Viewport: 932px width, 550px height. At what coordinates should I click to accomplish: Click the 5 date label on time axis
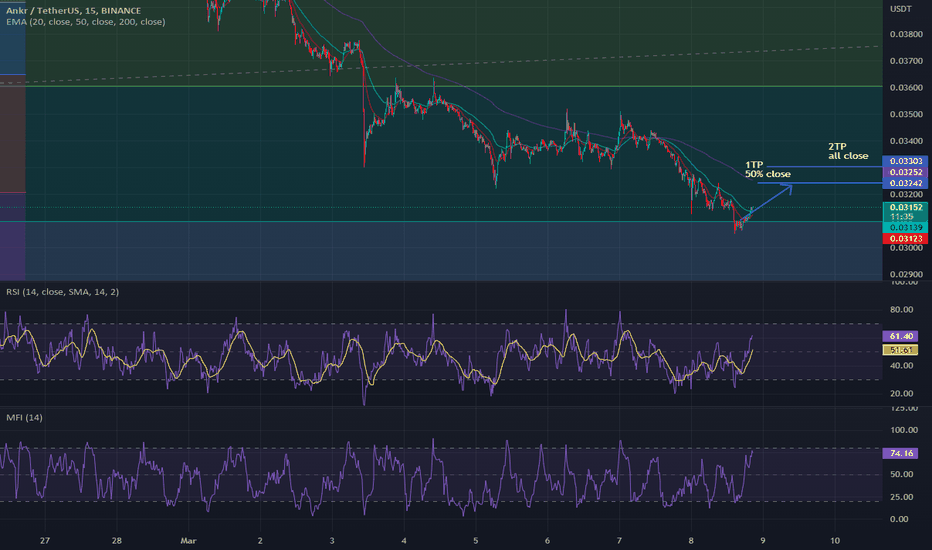coord(476,540)
